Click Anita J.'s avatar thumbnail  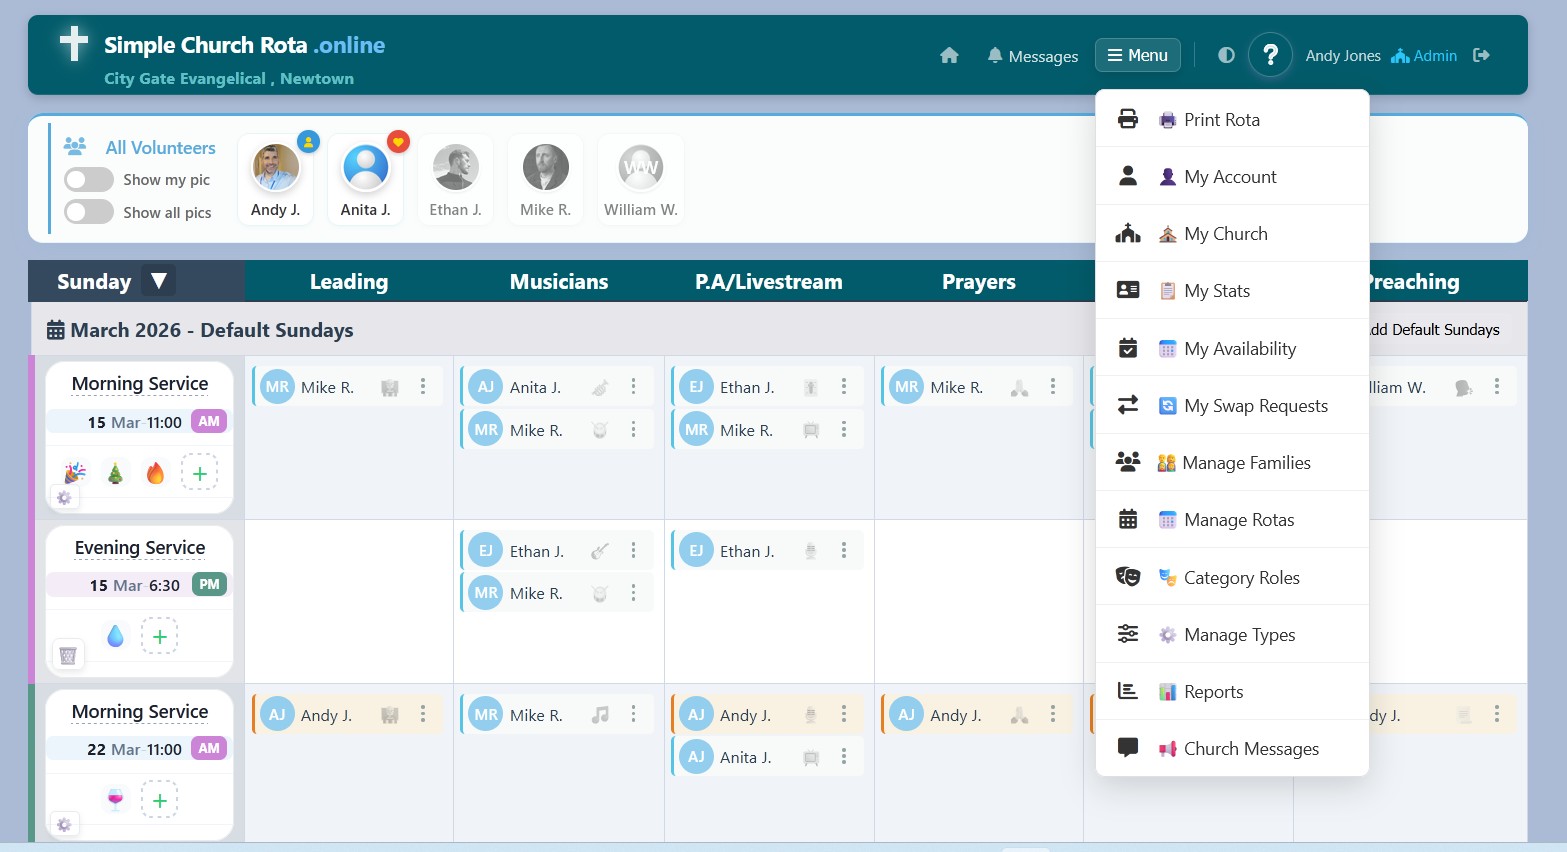365,167
